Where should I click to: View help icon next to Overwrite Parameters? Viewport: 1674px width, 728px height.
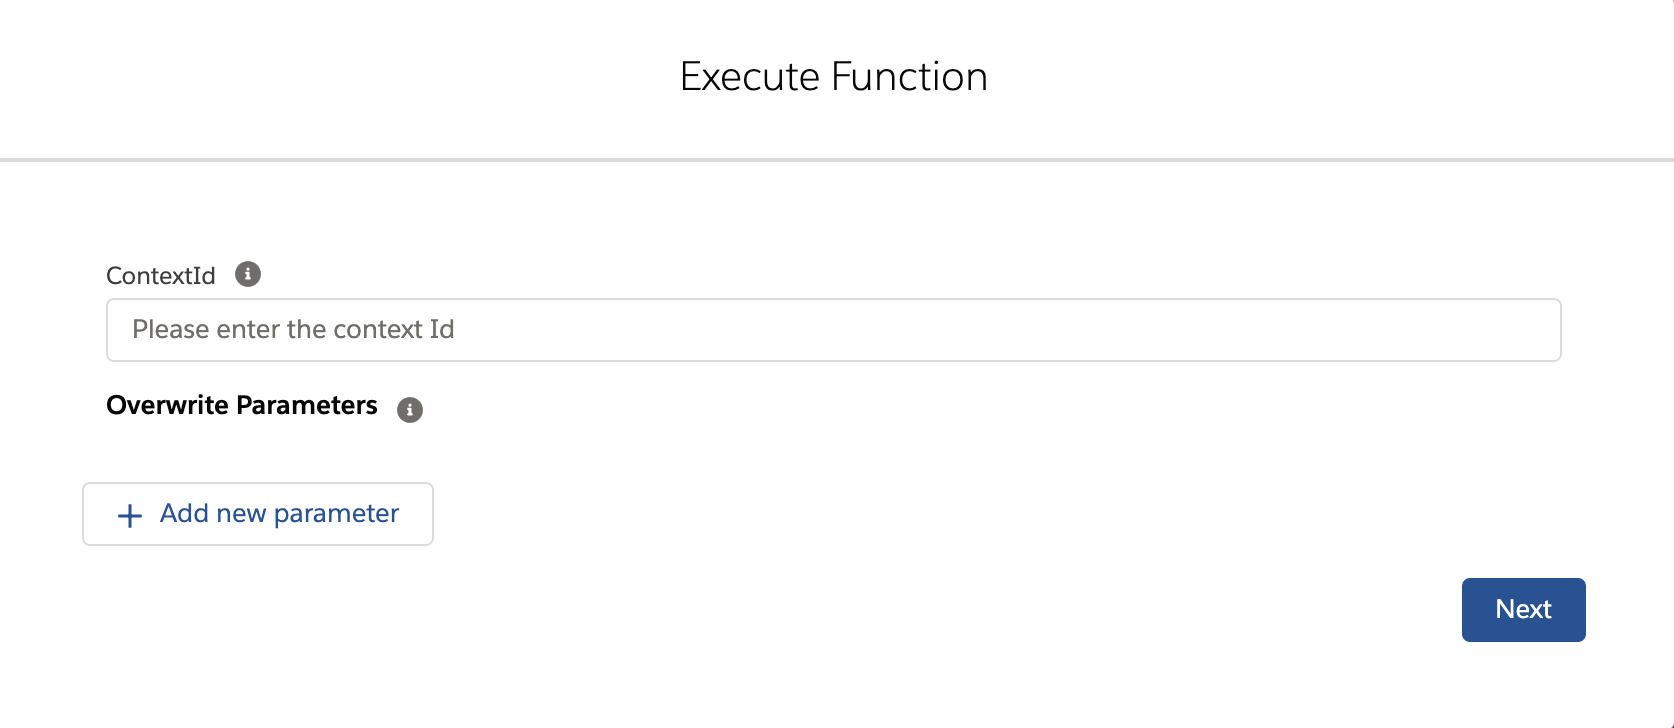410,410
